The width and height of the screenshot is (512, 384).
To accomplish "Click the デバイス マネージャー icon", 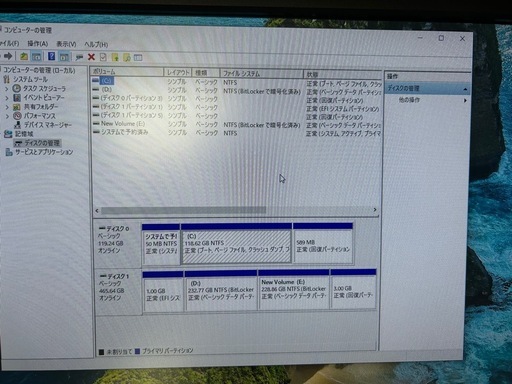I will coord(18,125).
